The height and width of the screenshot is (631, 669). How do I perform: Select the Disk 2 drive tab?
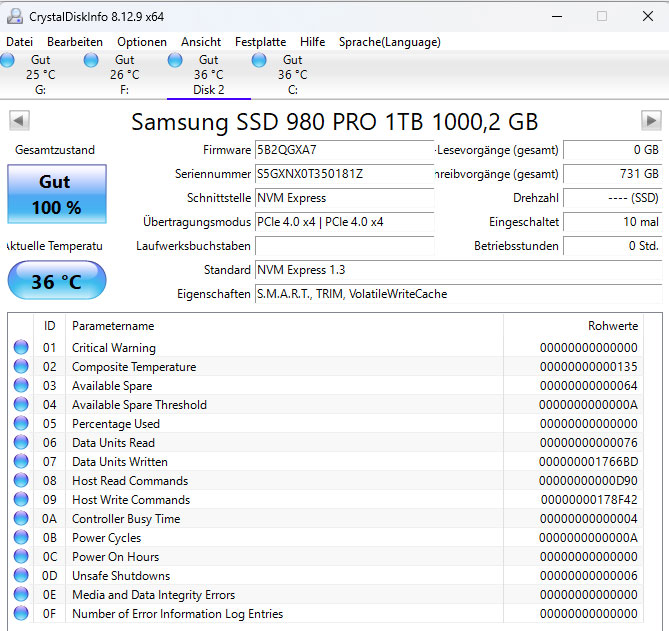(x=209, y=75)
